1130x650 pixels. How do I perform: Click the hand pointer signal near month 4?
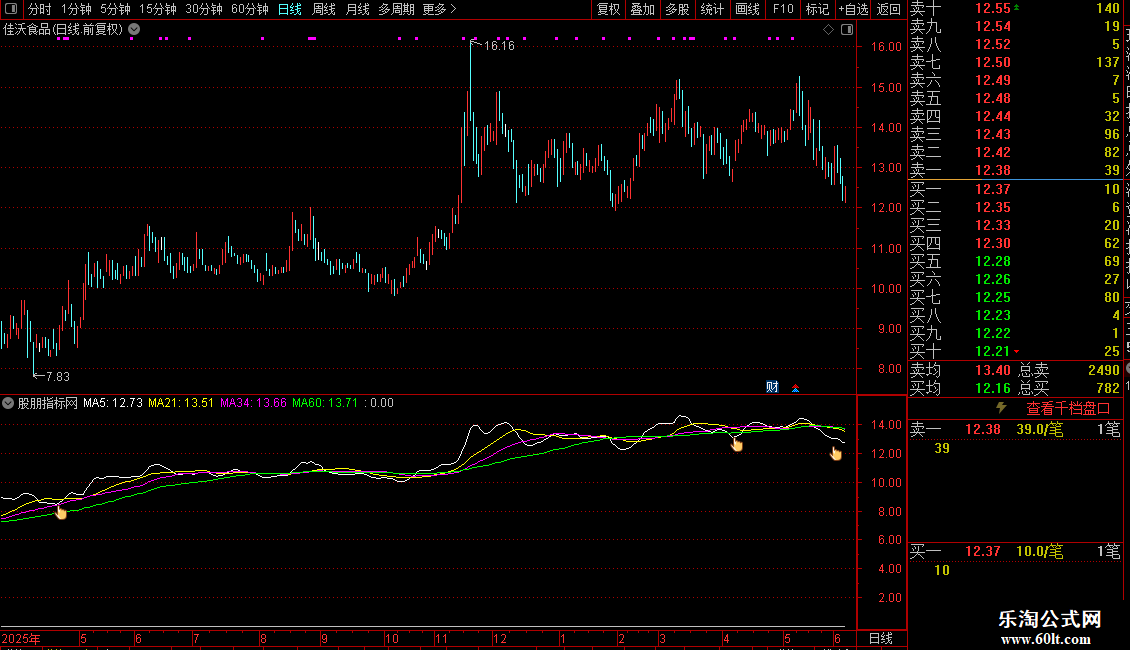737,445
